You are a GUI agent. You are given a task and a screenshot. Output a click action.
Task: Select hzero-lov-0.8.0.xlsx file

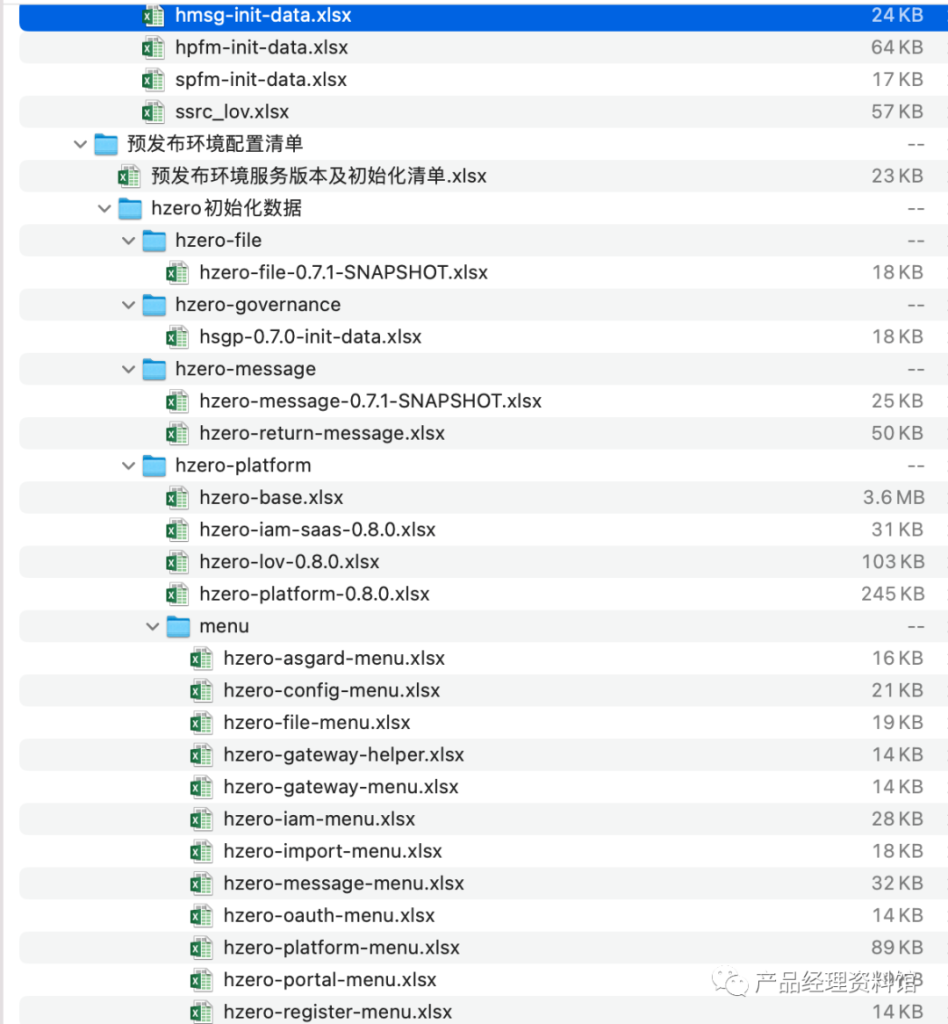point(289,562)
